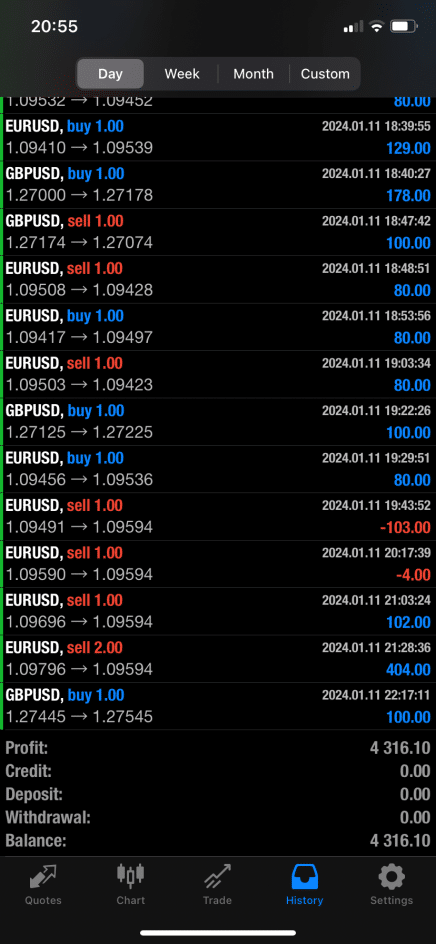This screenshot has height=944, width=436.
Task: Select the EURUSD trade with -4.00 loss
Action: click(x=218, y=564)
